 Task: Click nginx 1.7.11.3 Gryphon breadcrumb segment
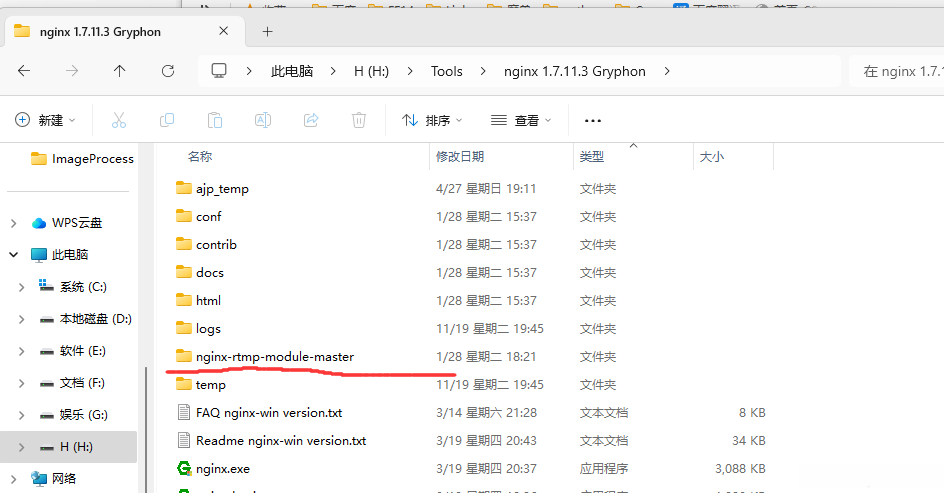[x=575, y=71]
